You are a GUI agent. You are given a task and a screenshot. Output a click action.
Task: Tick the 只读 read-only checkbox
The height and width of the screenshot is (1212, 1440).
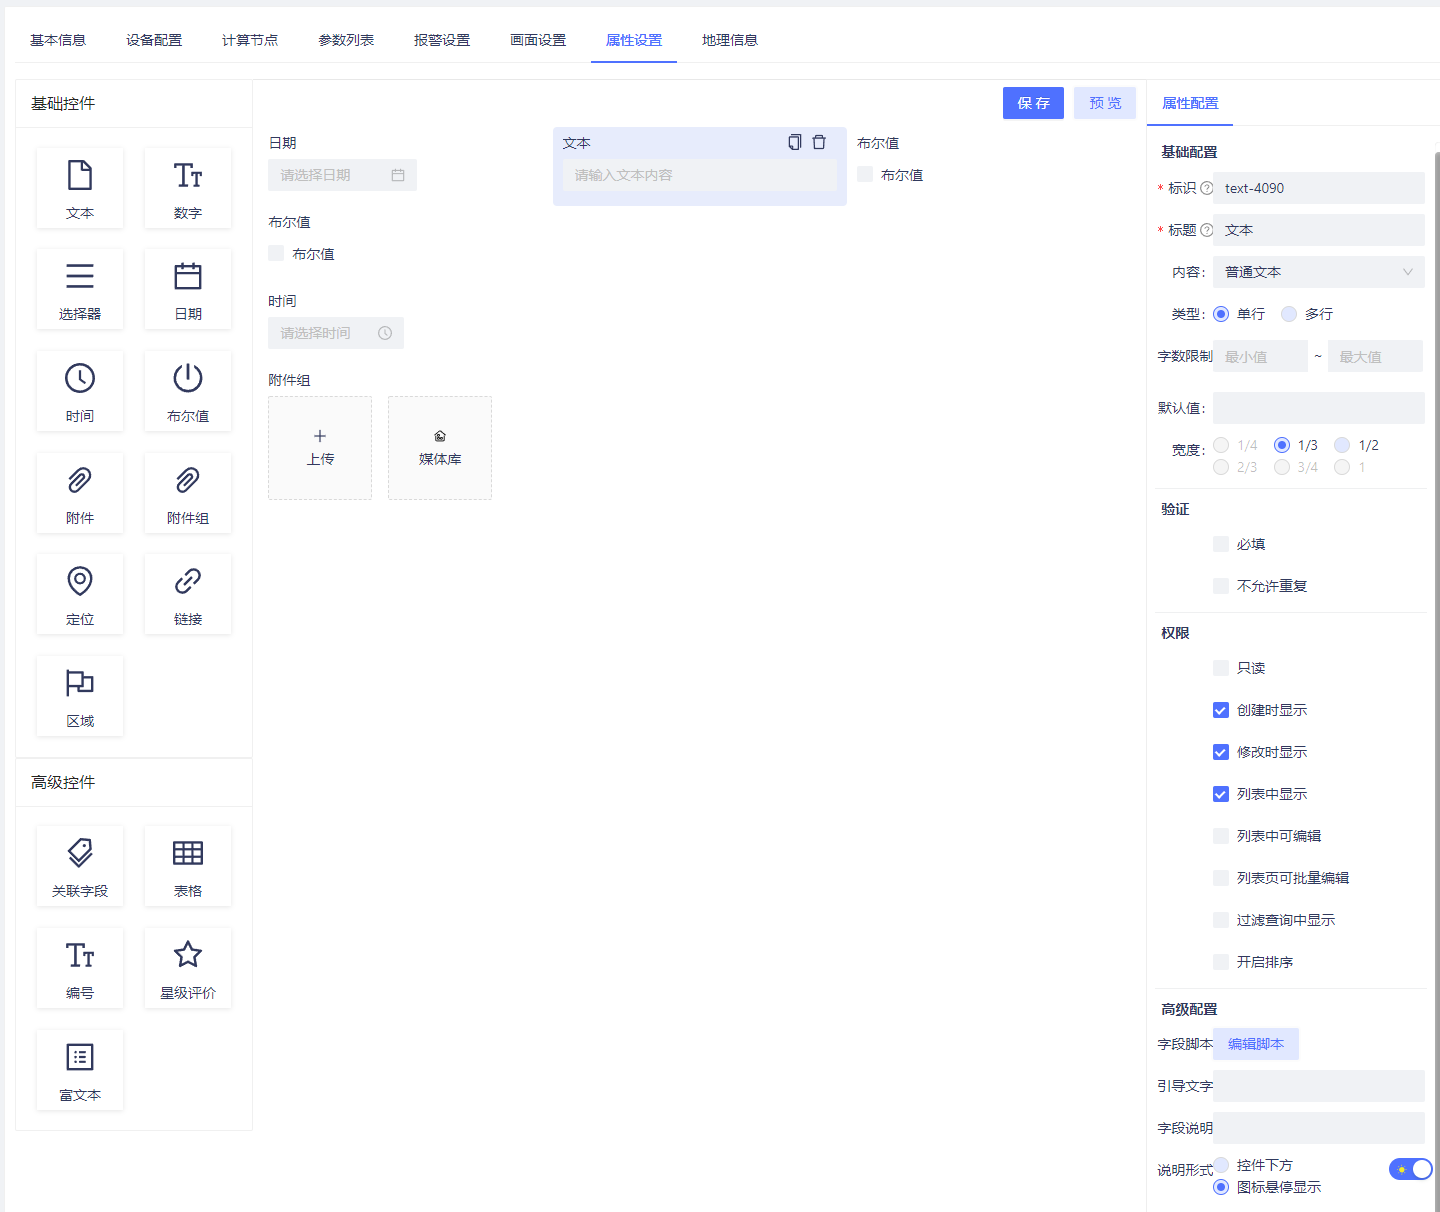pos(1221,668)
